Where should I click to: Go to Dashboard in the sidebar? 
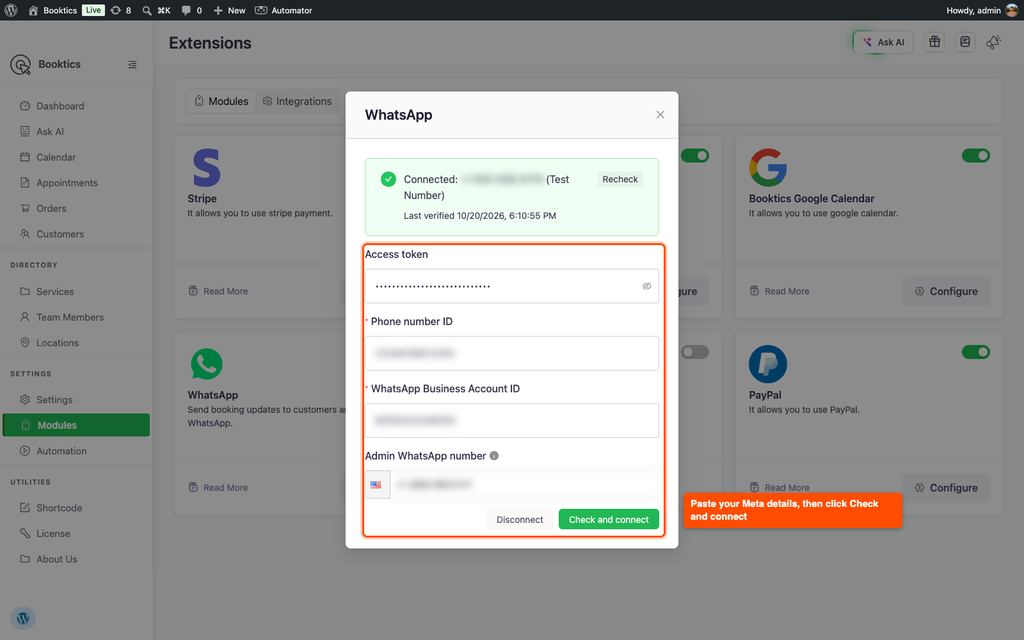click(x=60, y=106)
